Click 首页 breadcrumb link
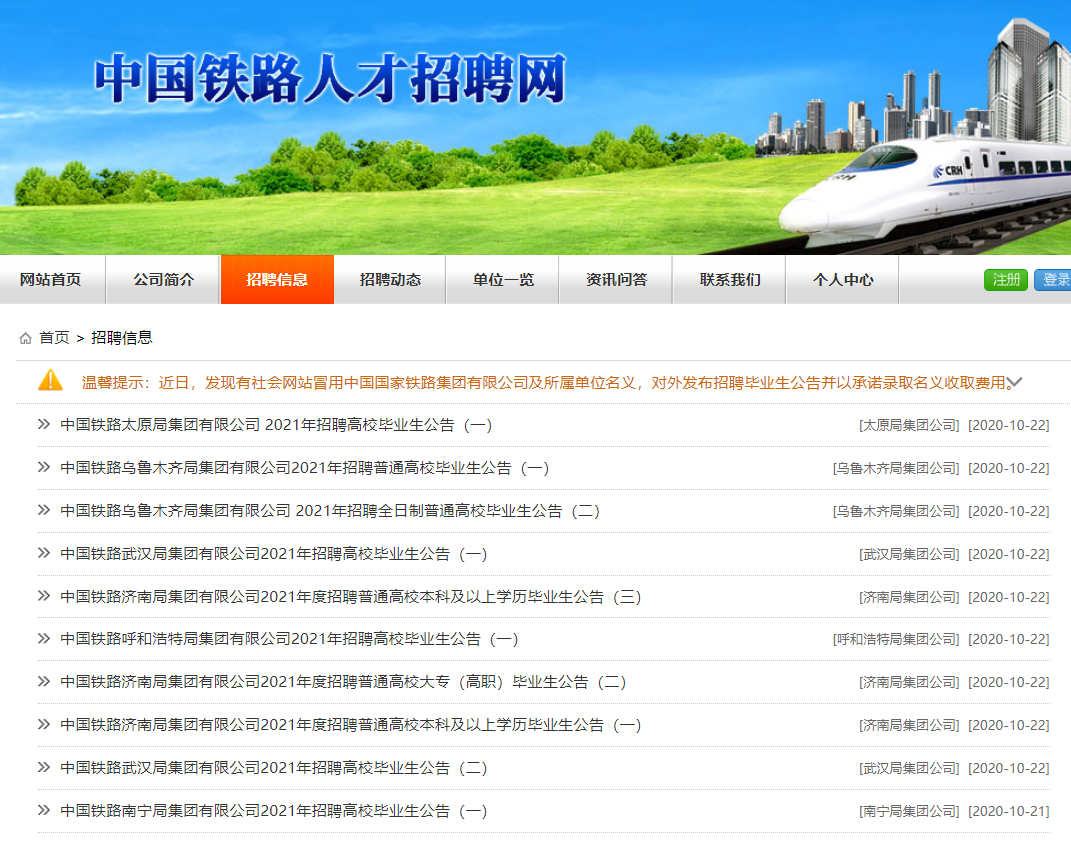The height and width of the screenshot is (843, 1071). 55,337
